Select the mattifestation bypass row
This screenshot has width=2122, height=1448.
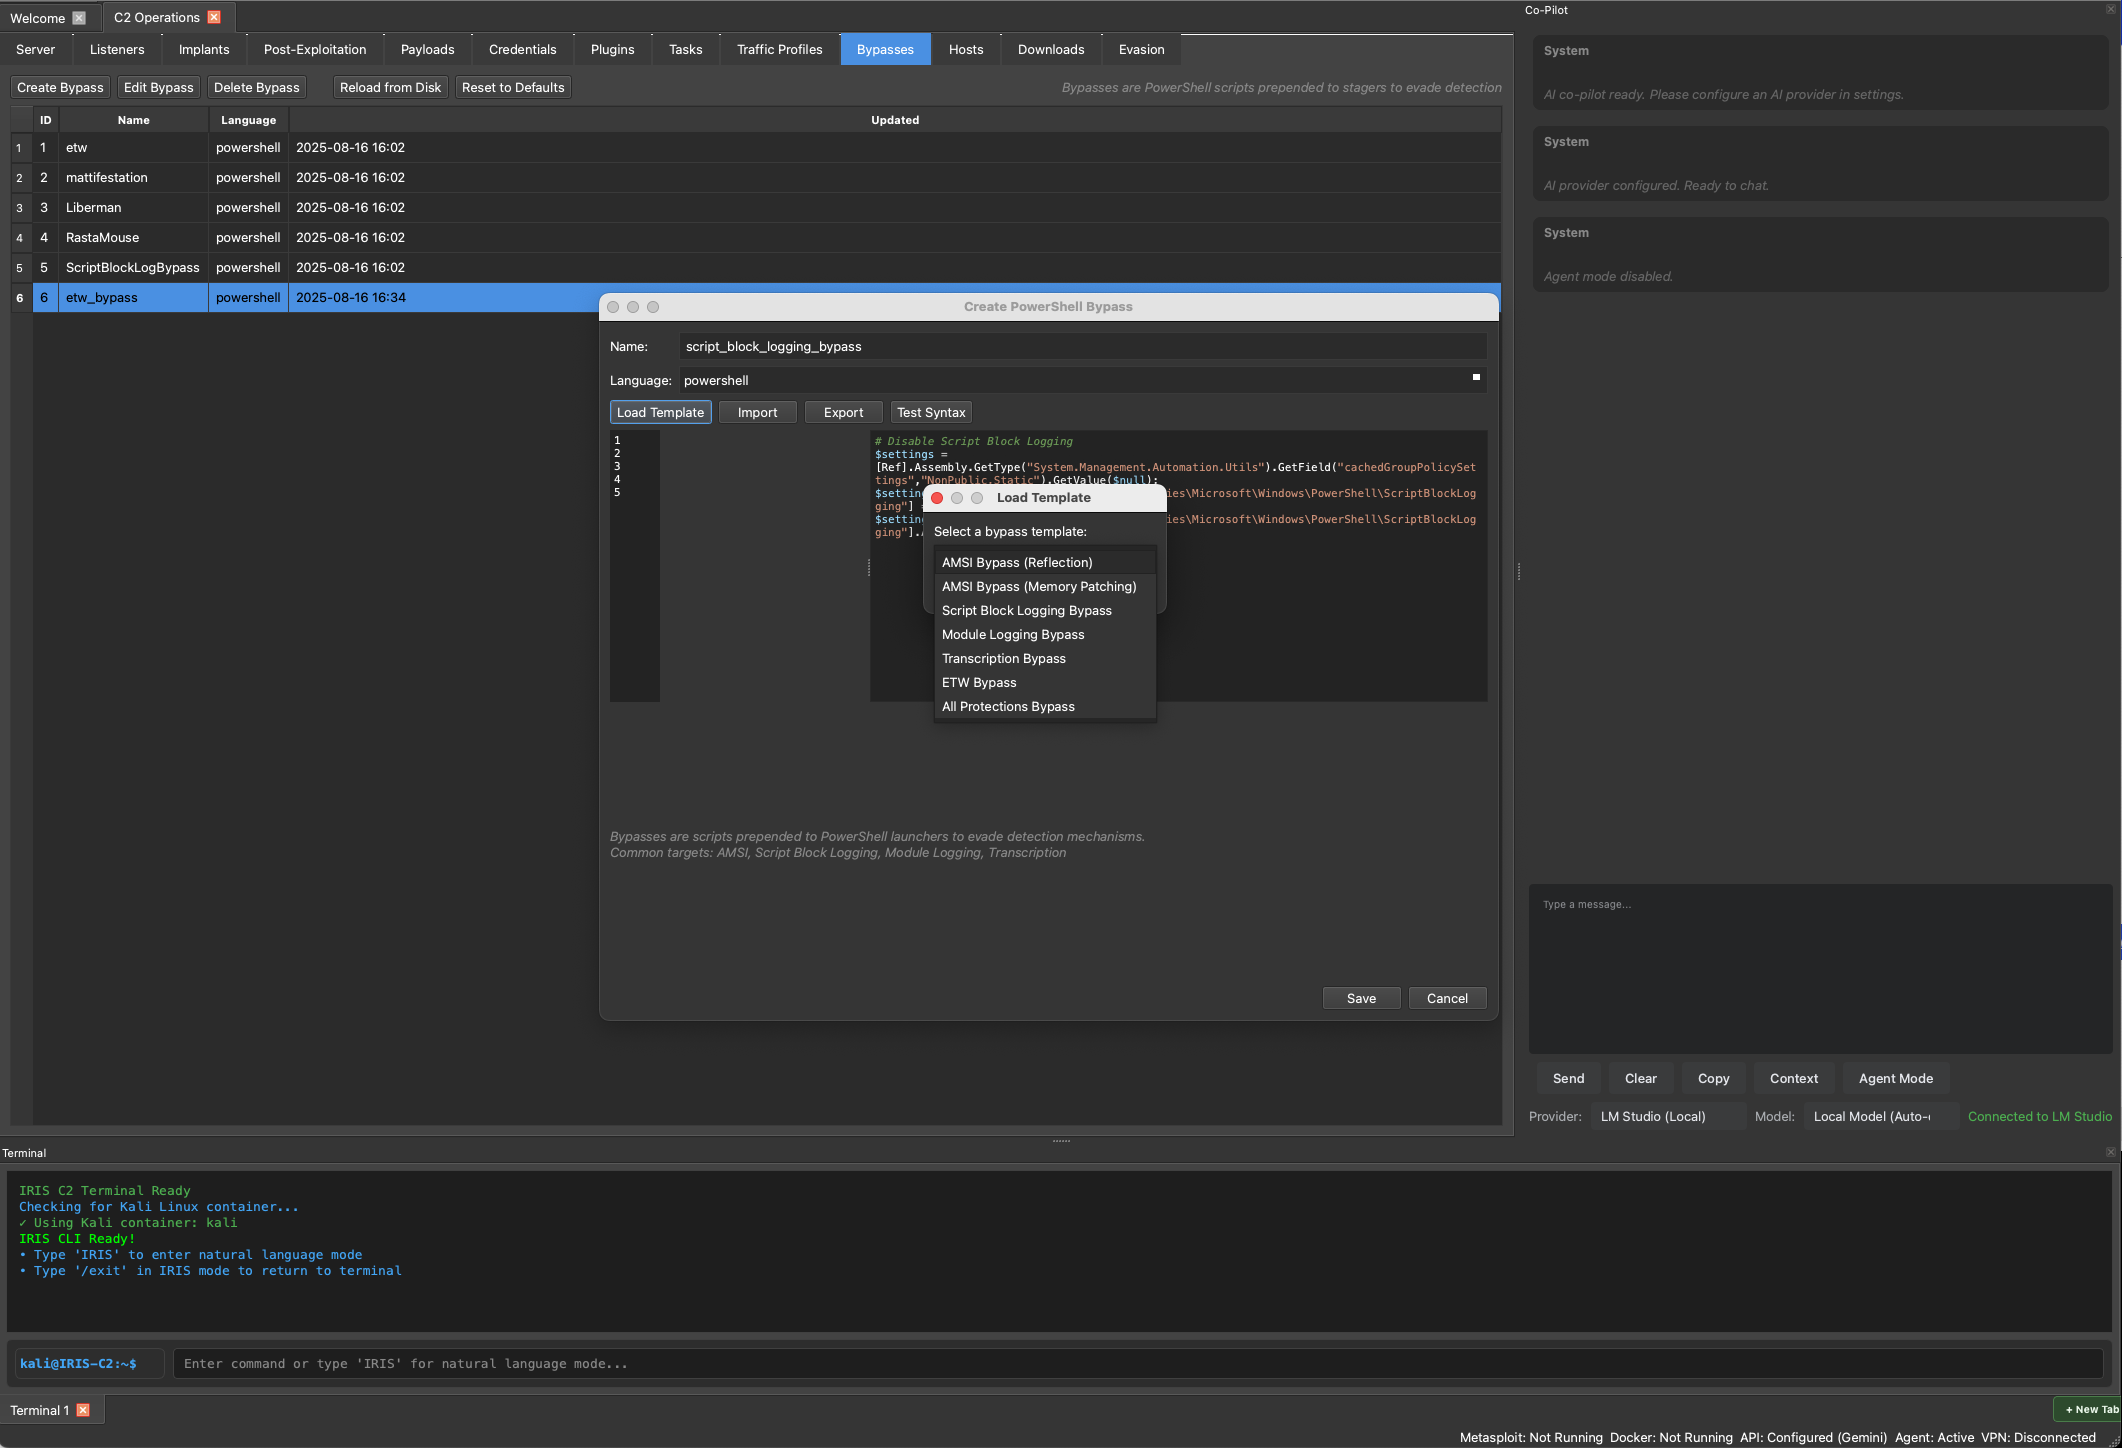tap(766, 177)
